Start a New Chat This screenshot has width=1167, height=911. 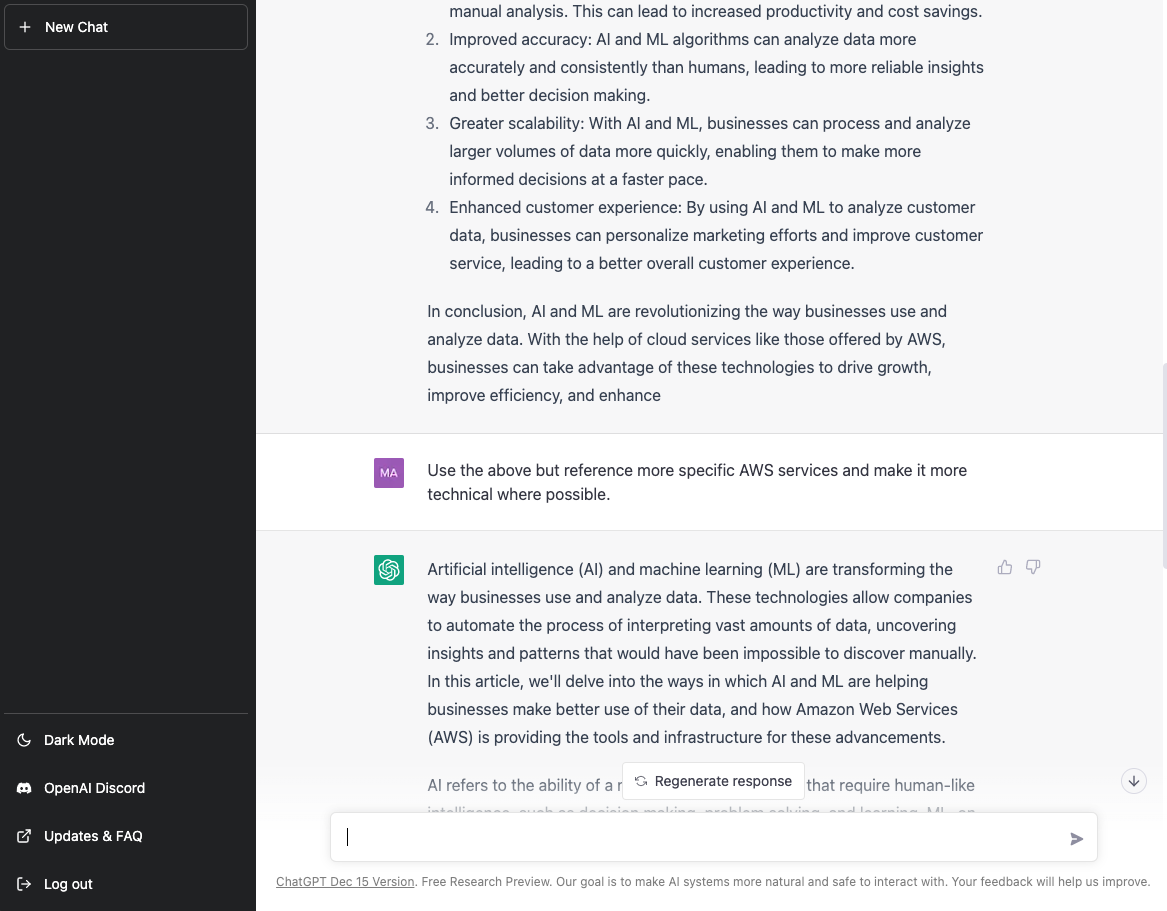126,27
